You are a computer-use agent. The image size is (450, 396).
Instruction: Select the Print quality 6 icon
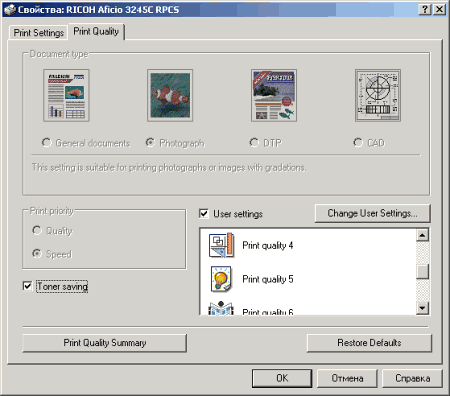(x=220, y=309)
